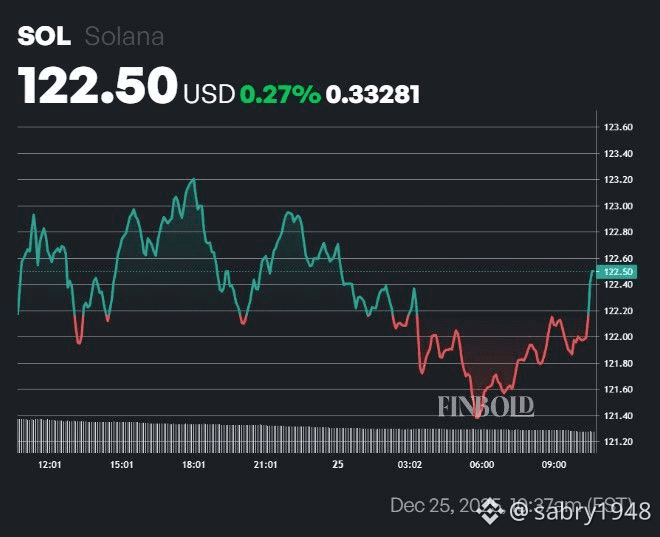Click the 122.50 price value
The image size is (660, 537).
click(97, 86)
